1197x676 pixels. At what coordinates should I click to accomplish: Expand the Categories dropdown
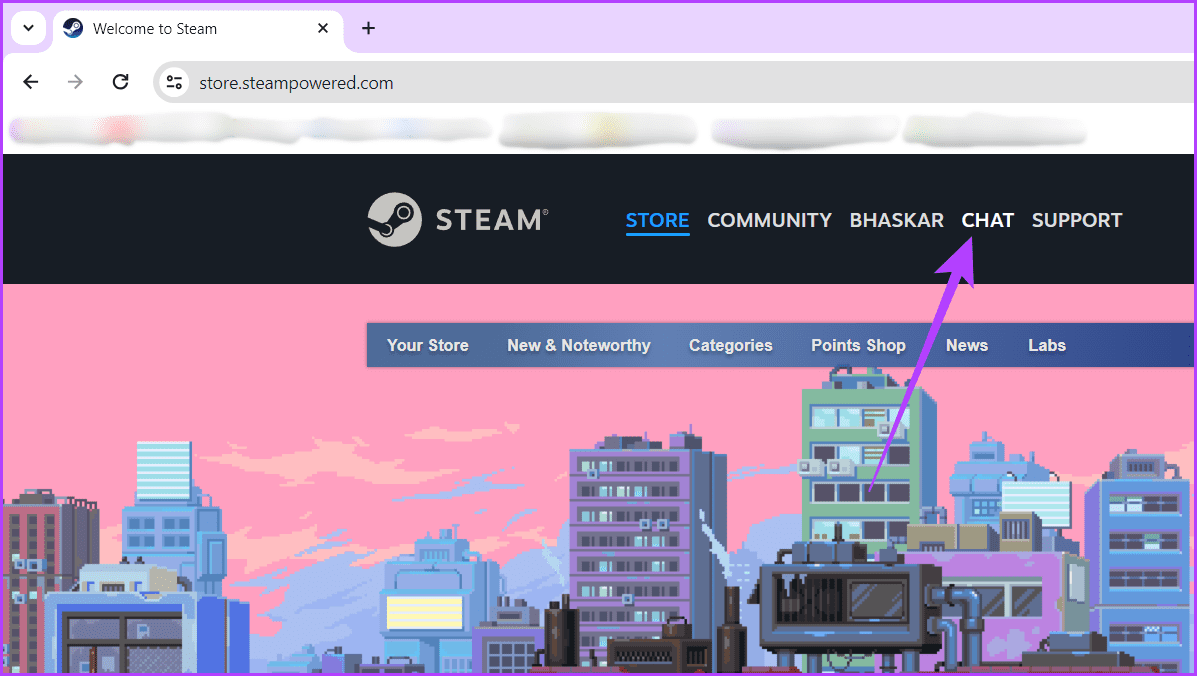coord(730,345)
